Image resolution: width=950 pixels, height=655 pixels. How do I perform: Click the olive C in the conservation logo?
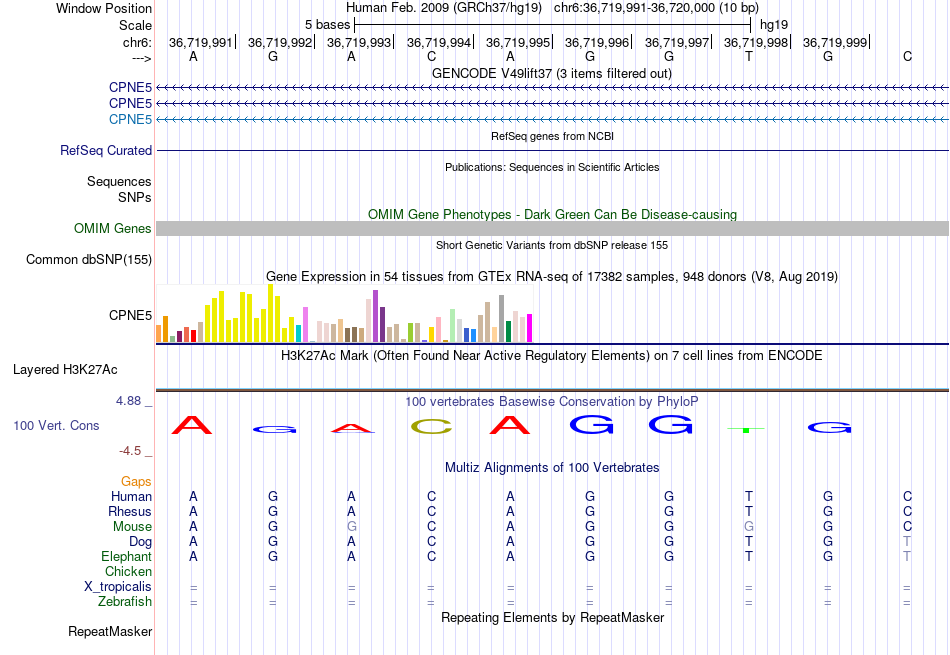[431, 427]
